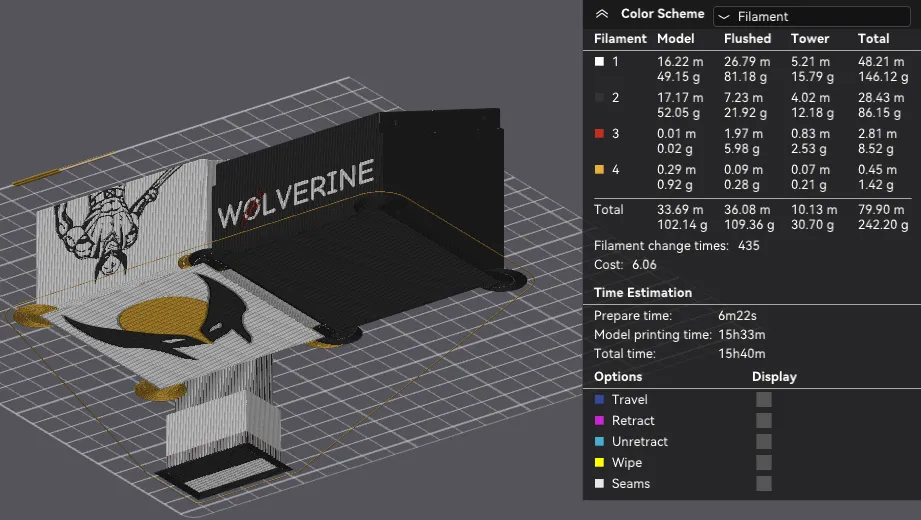Toggle Retract display checkbox
The image size is (921, 520).
coord(764,421)
